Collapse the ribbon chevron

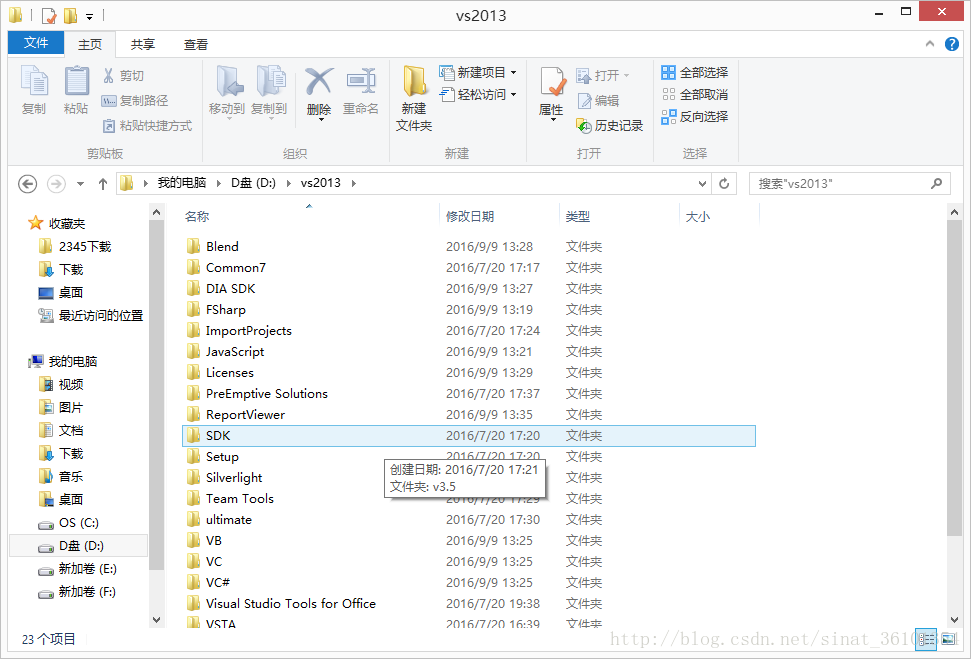pyautogui.click(x=930, y=44)
